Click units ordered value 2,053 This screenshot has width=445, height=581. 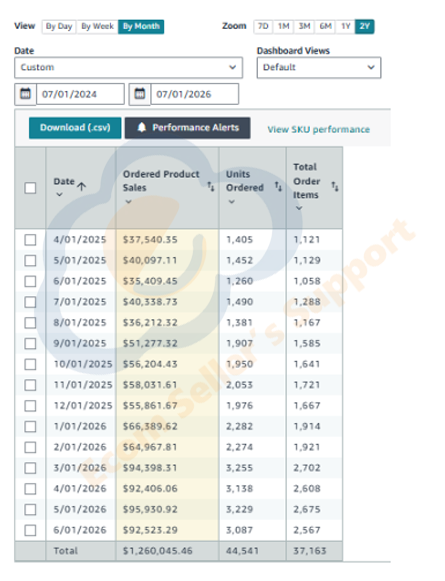coord(239,385)
